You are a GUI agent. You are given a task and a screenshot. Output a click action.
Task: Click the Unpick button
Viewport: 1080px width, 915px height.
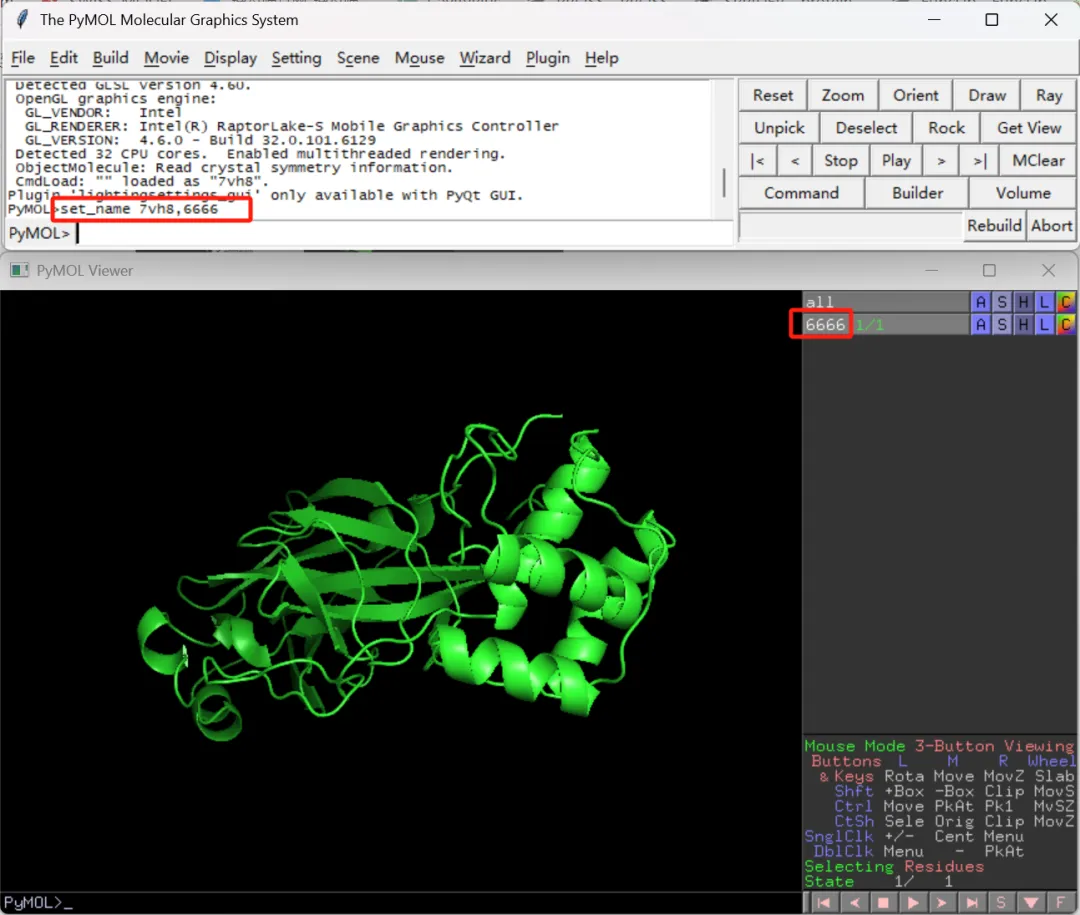(x=779, y=127)
